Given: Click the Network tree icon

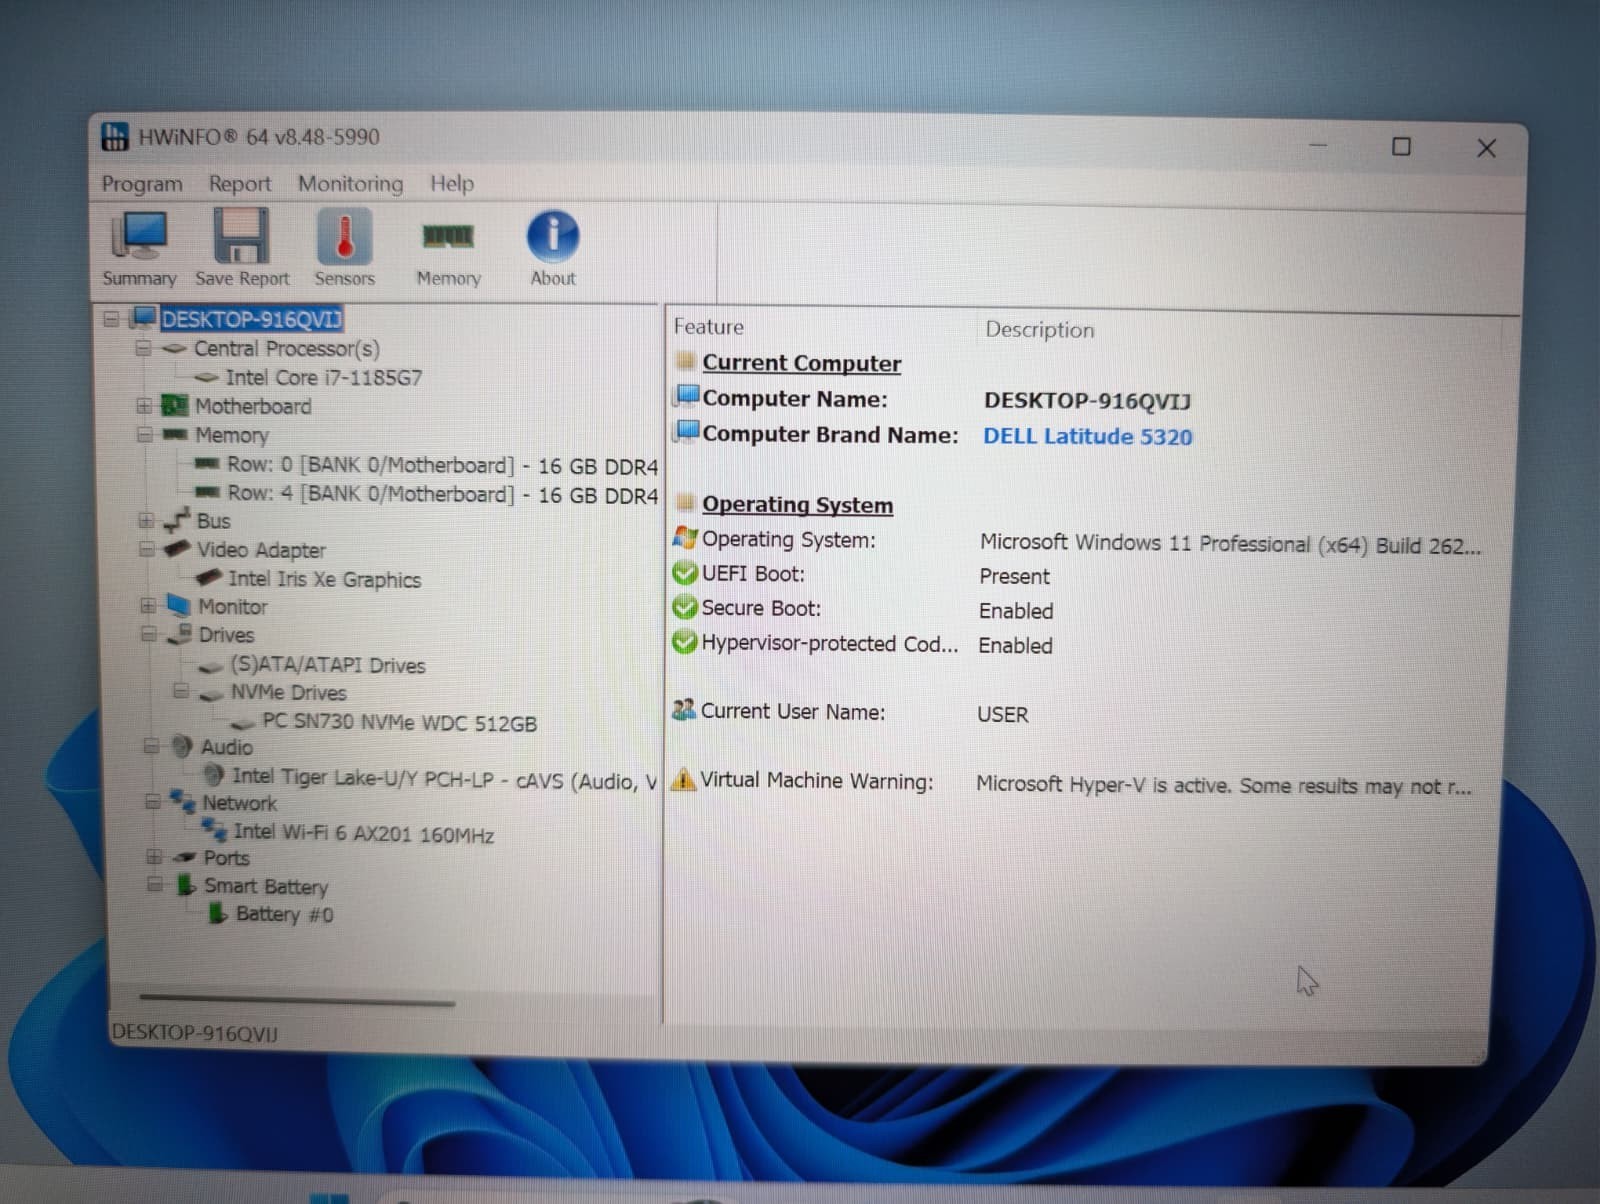Looking at the screenshot, I should [182, 801].
